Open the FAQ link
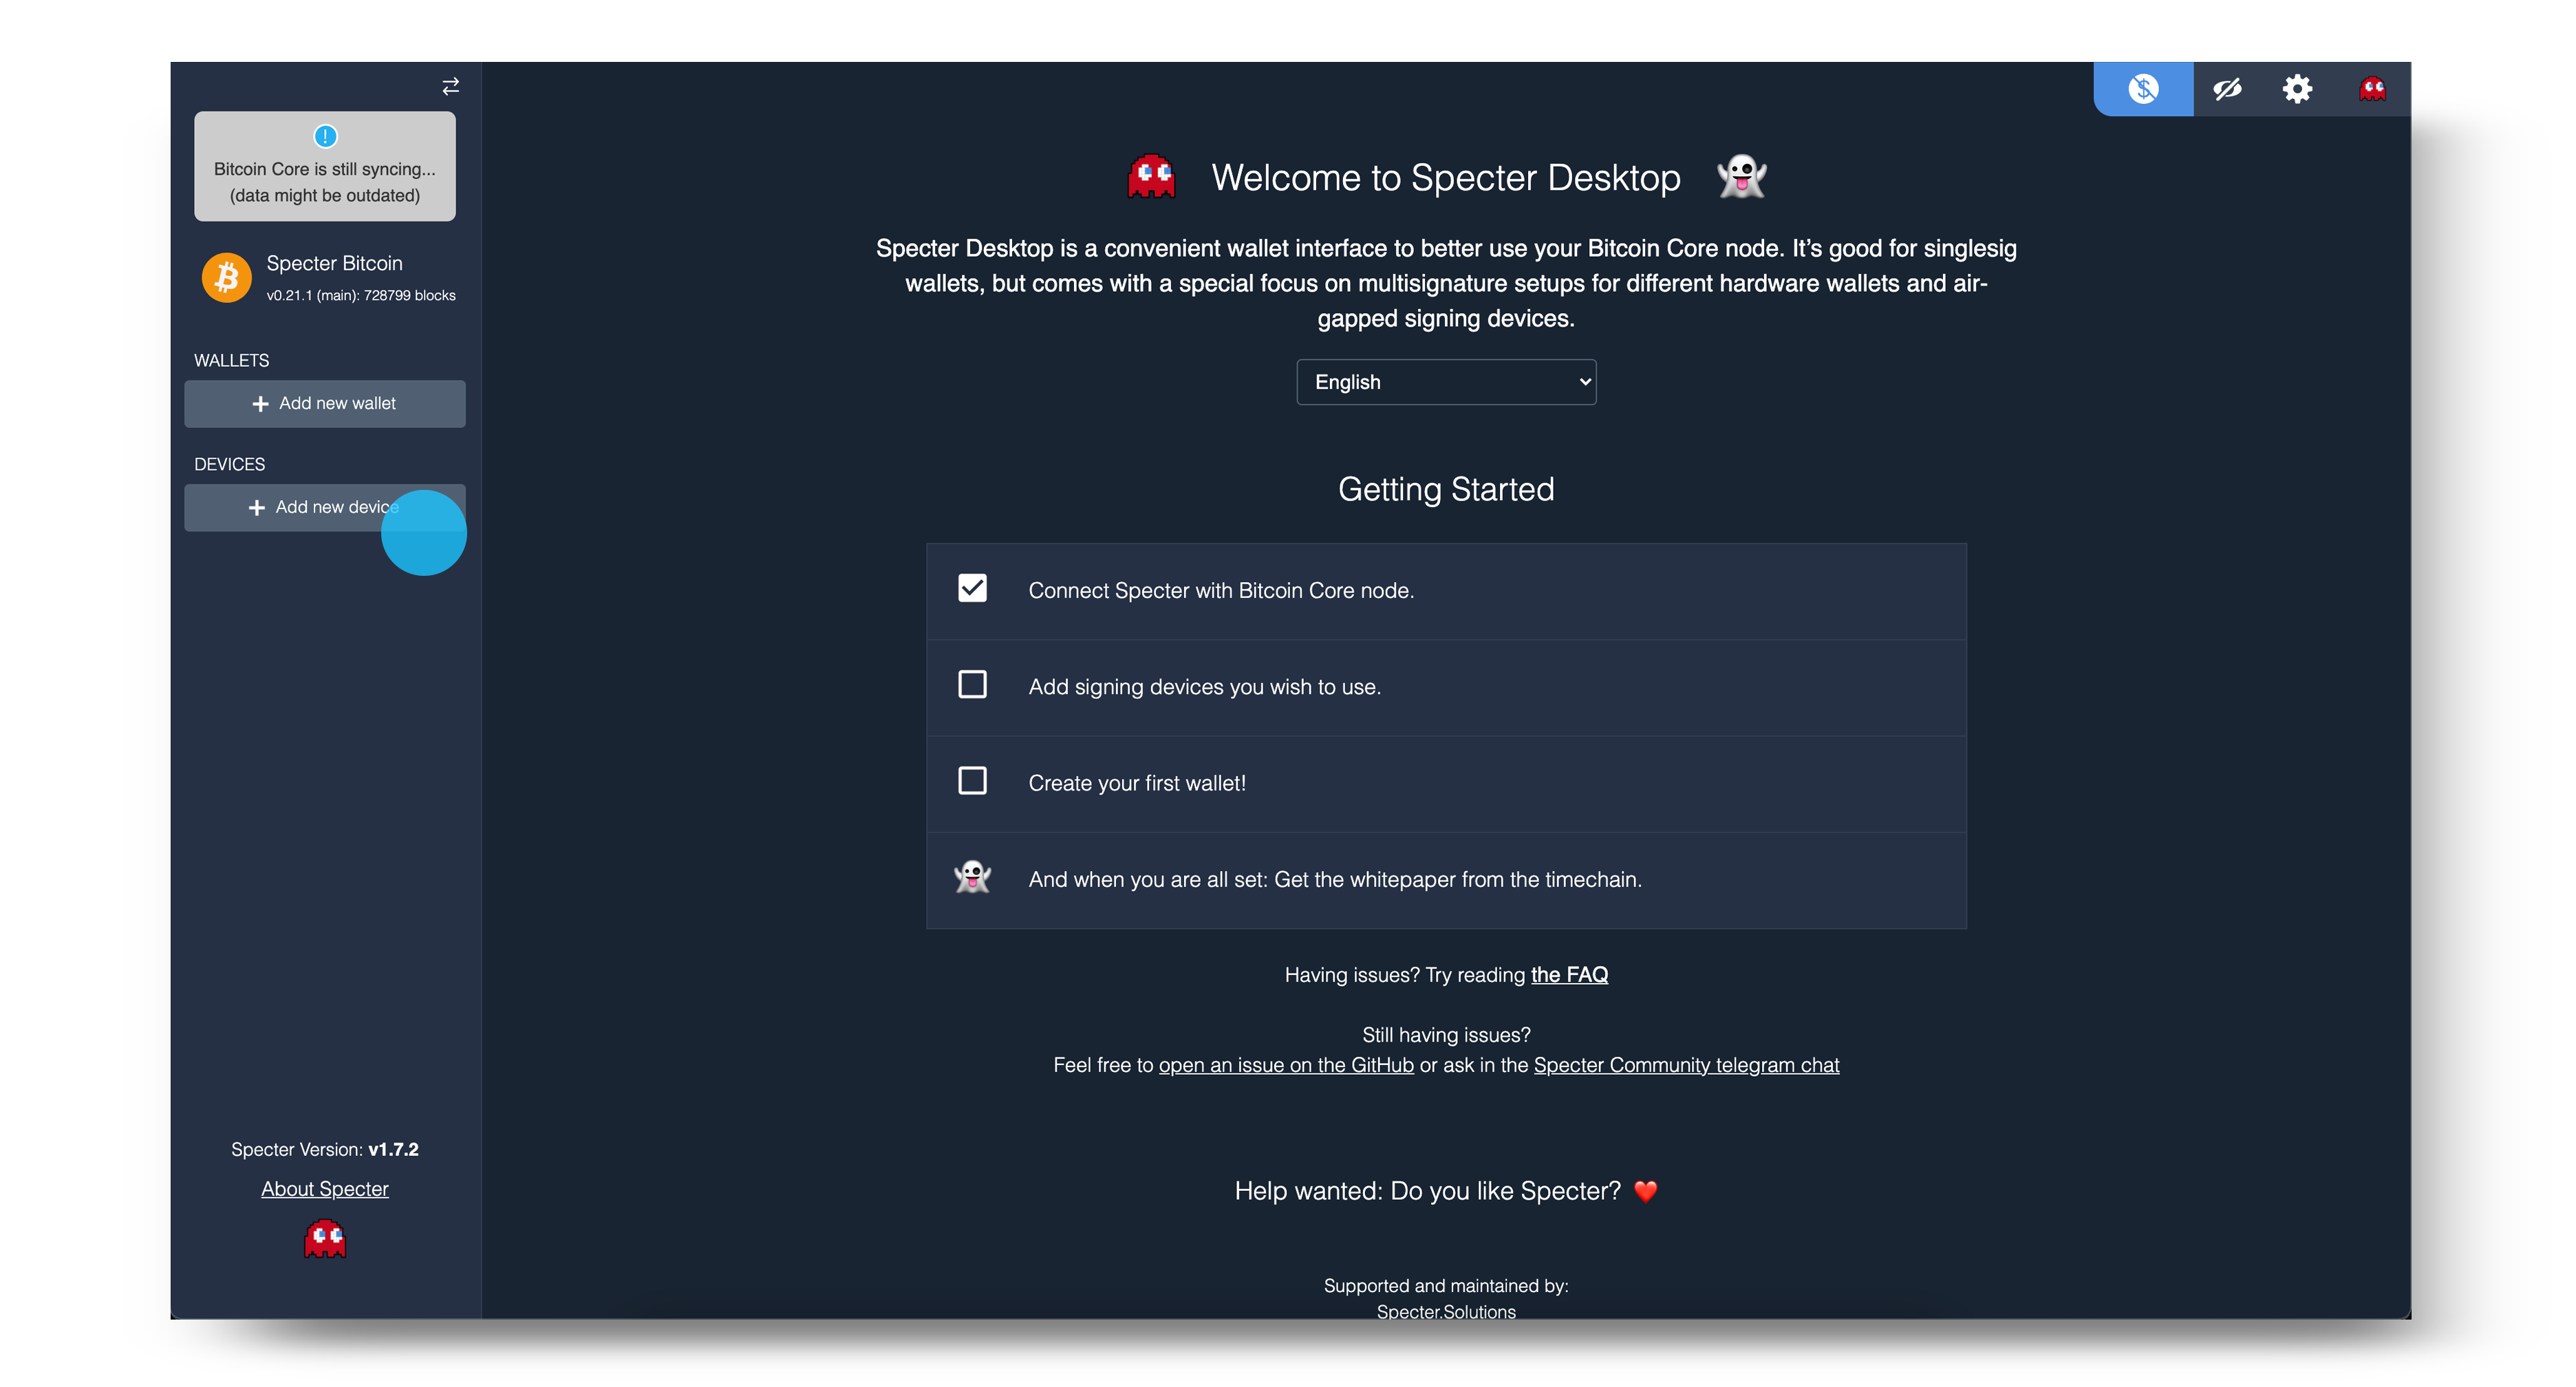This screenshot has width=2576, height=1387. (x=1569, y=975)
